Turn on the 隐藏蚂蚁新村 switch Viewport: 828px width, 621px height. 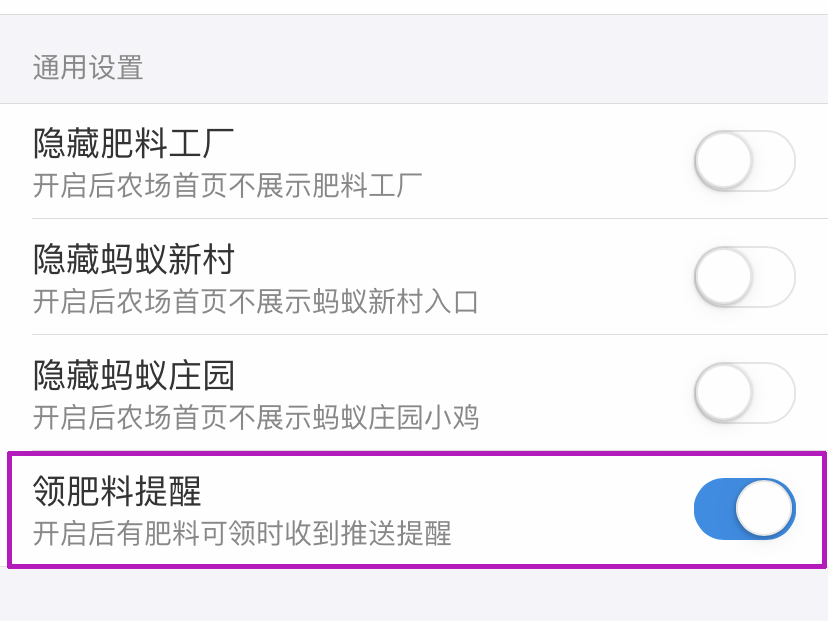[x=744, y=277]
